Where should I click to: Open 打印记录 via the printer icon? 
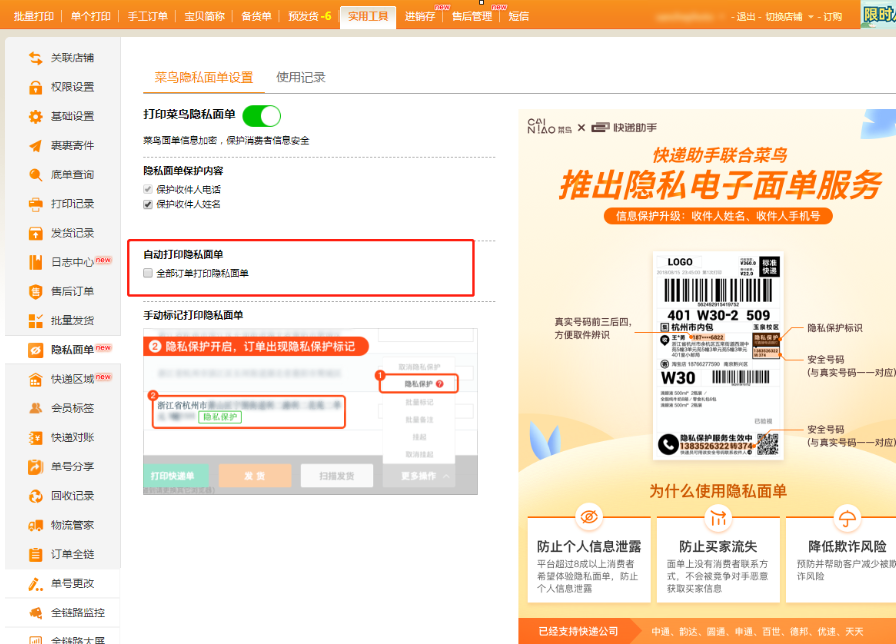point(35,203)
